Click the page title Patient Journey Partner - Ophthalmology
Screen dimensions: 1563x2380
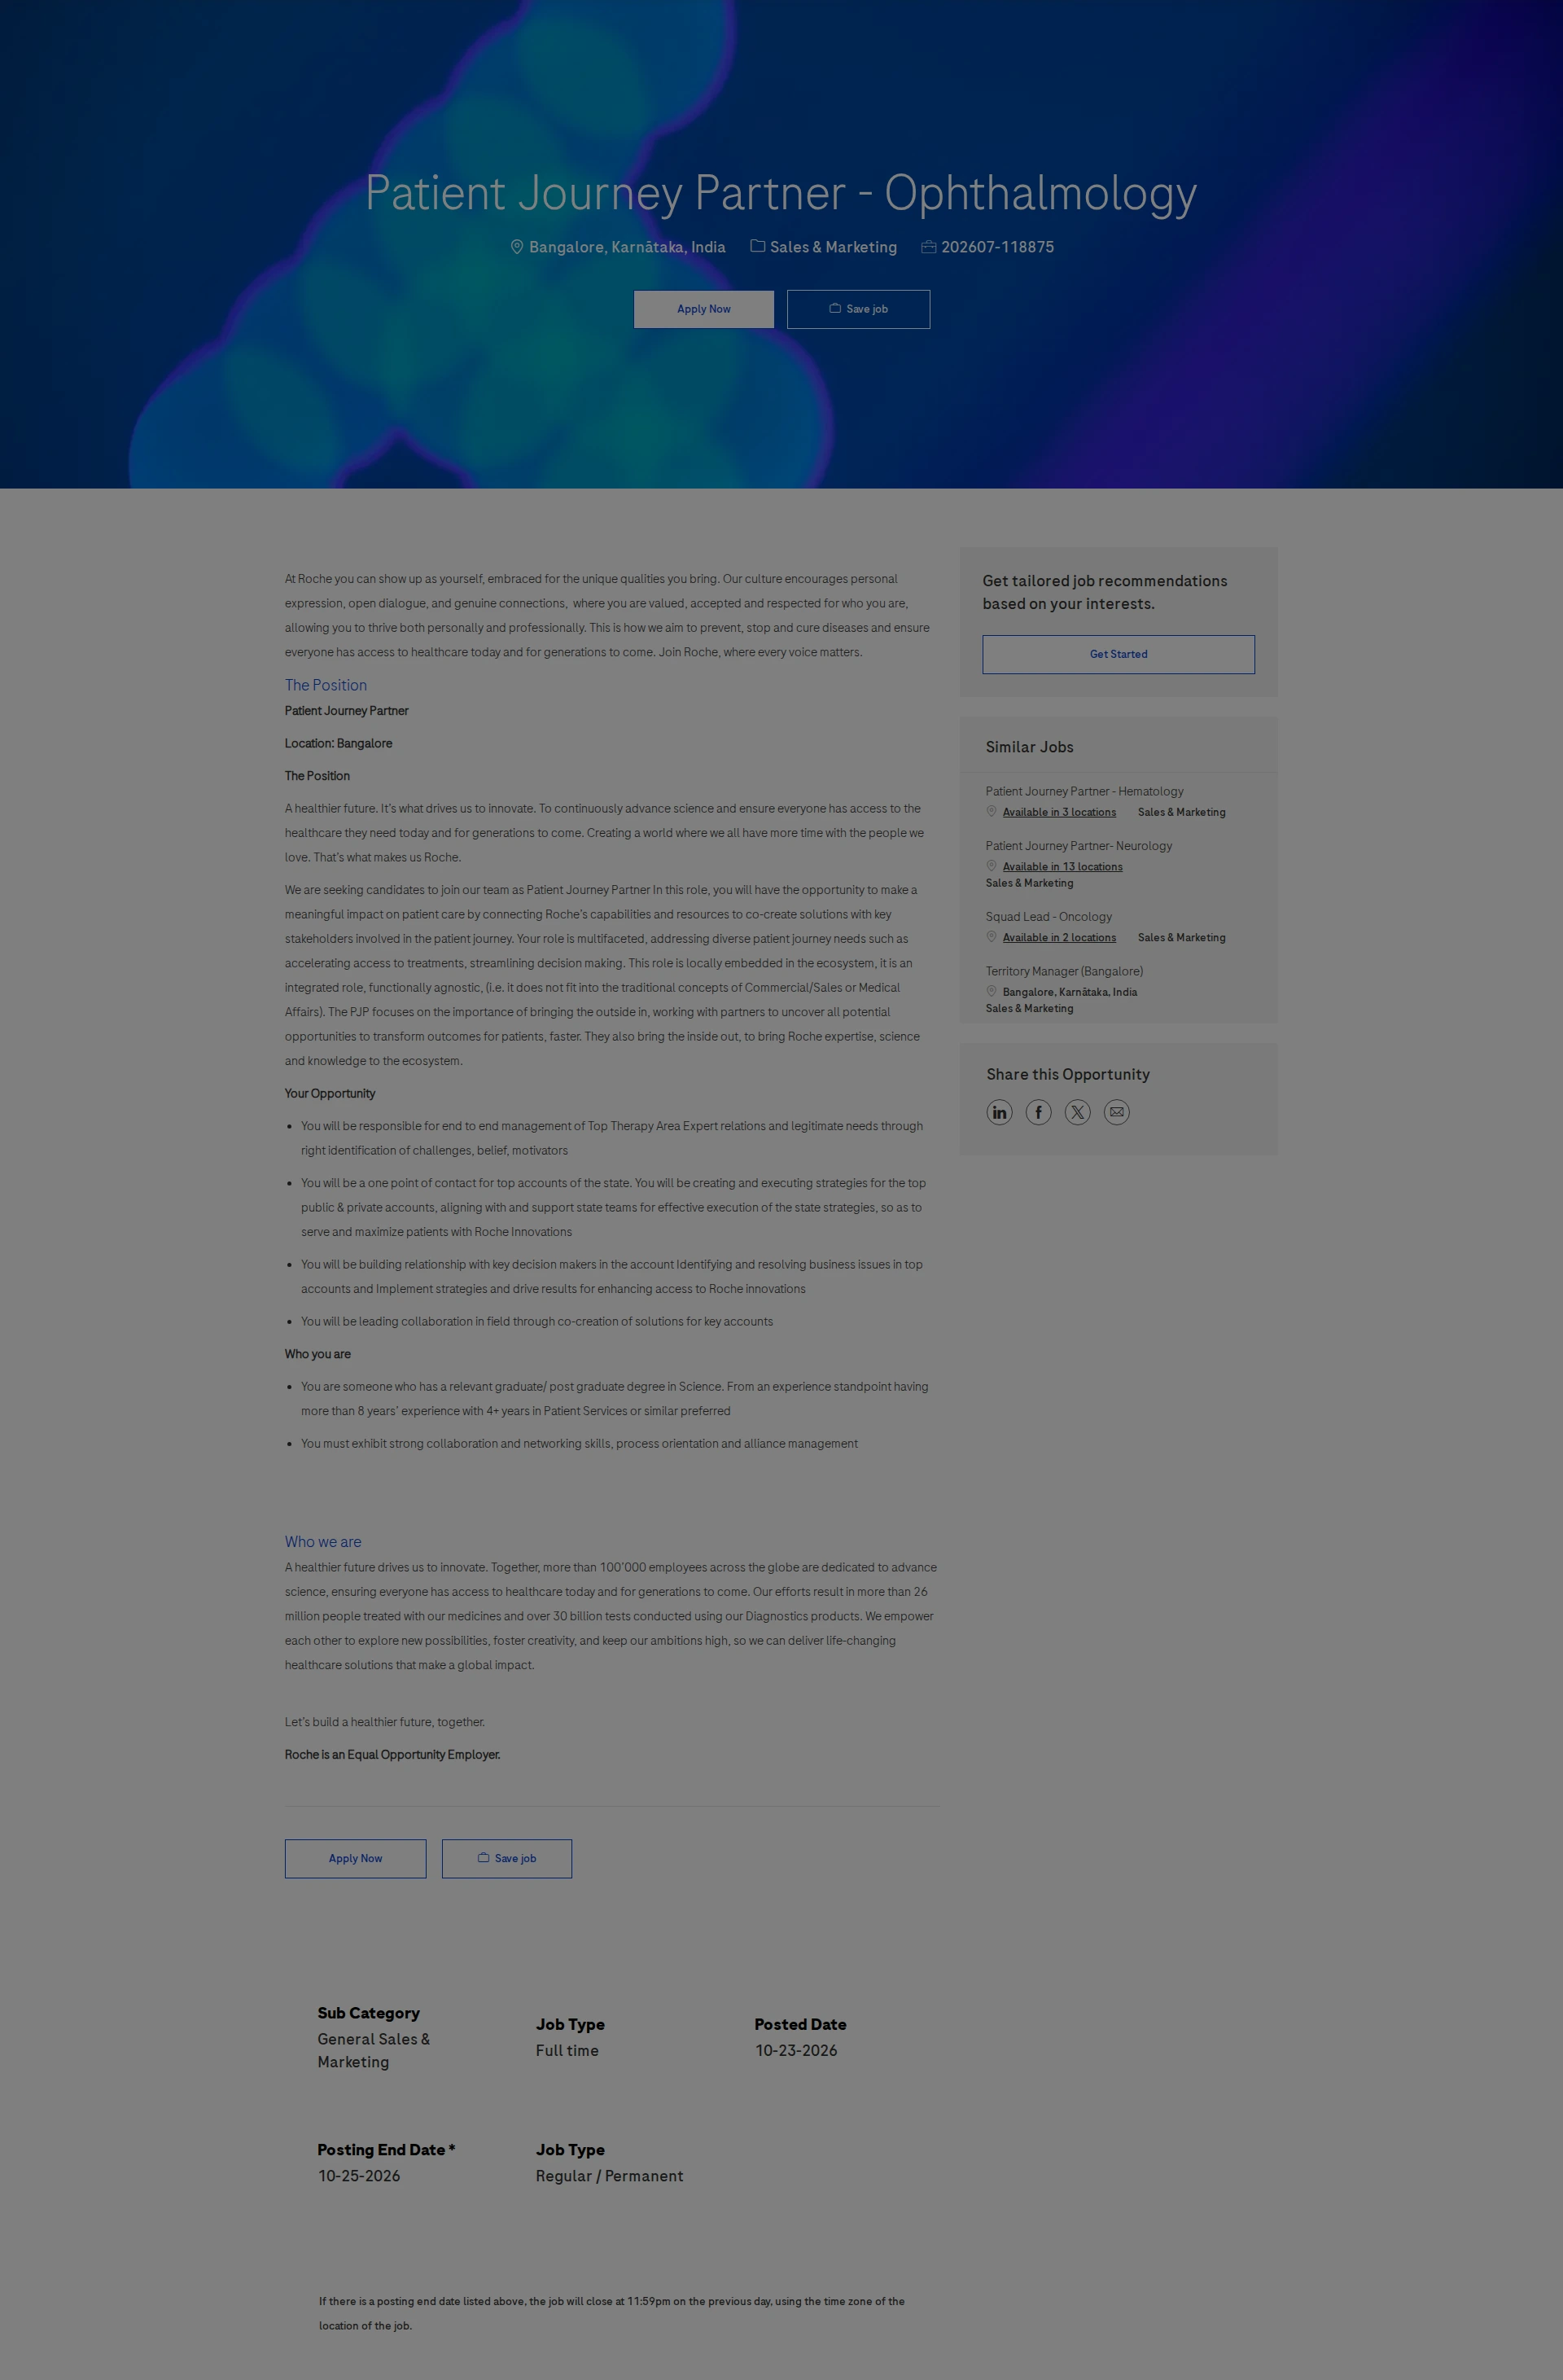tap(781, 193)
